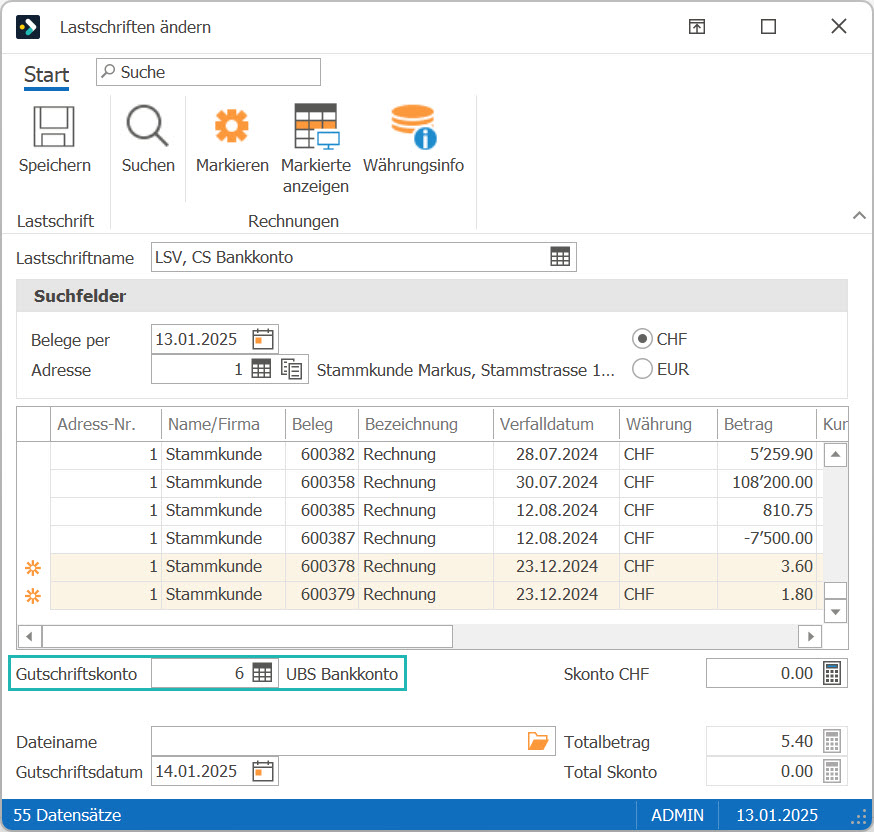Sort by the Bezeichnung column header
874x832 pixels.
[x=426, y=424]
